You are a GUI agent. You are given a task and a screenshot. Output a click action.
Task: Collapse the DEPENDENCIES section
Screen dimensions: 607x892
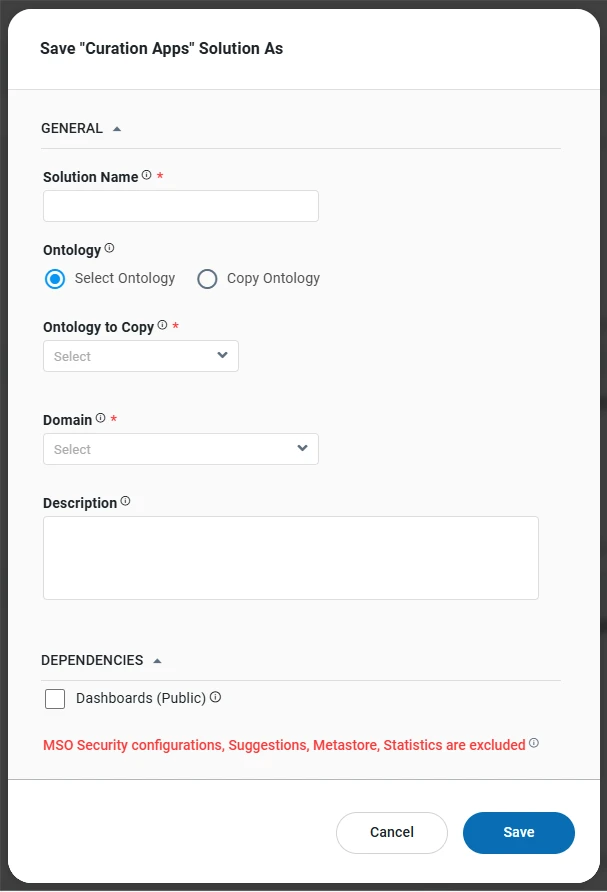[157, 661]
